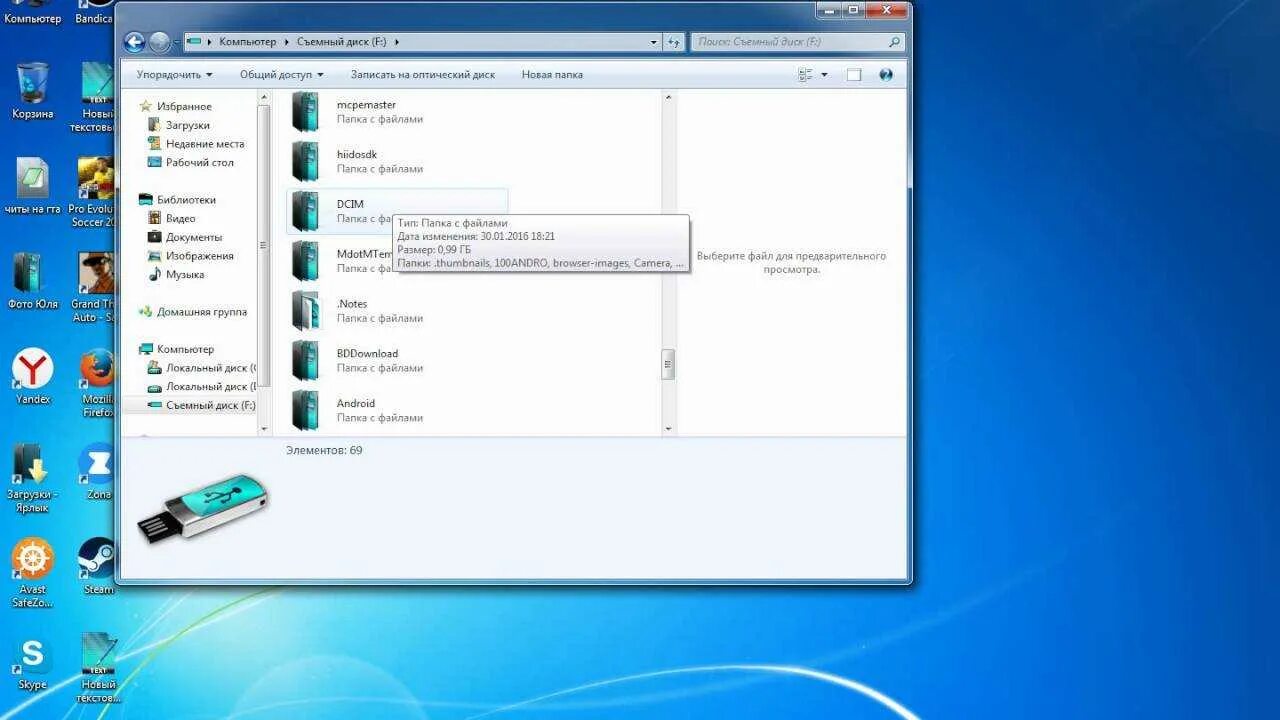Refresh the folder with the refresh button
1280x720 pixels.
(x=674, y=42)
